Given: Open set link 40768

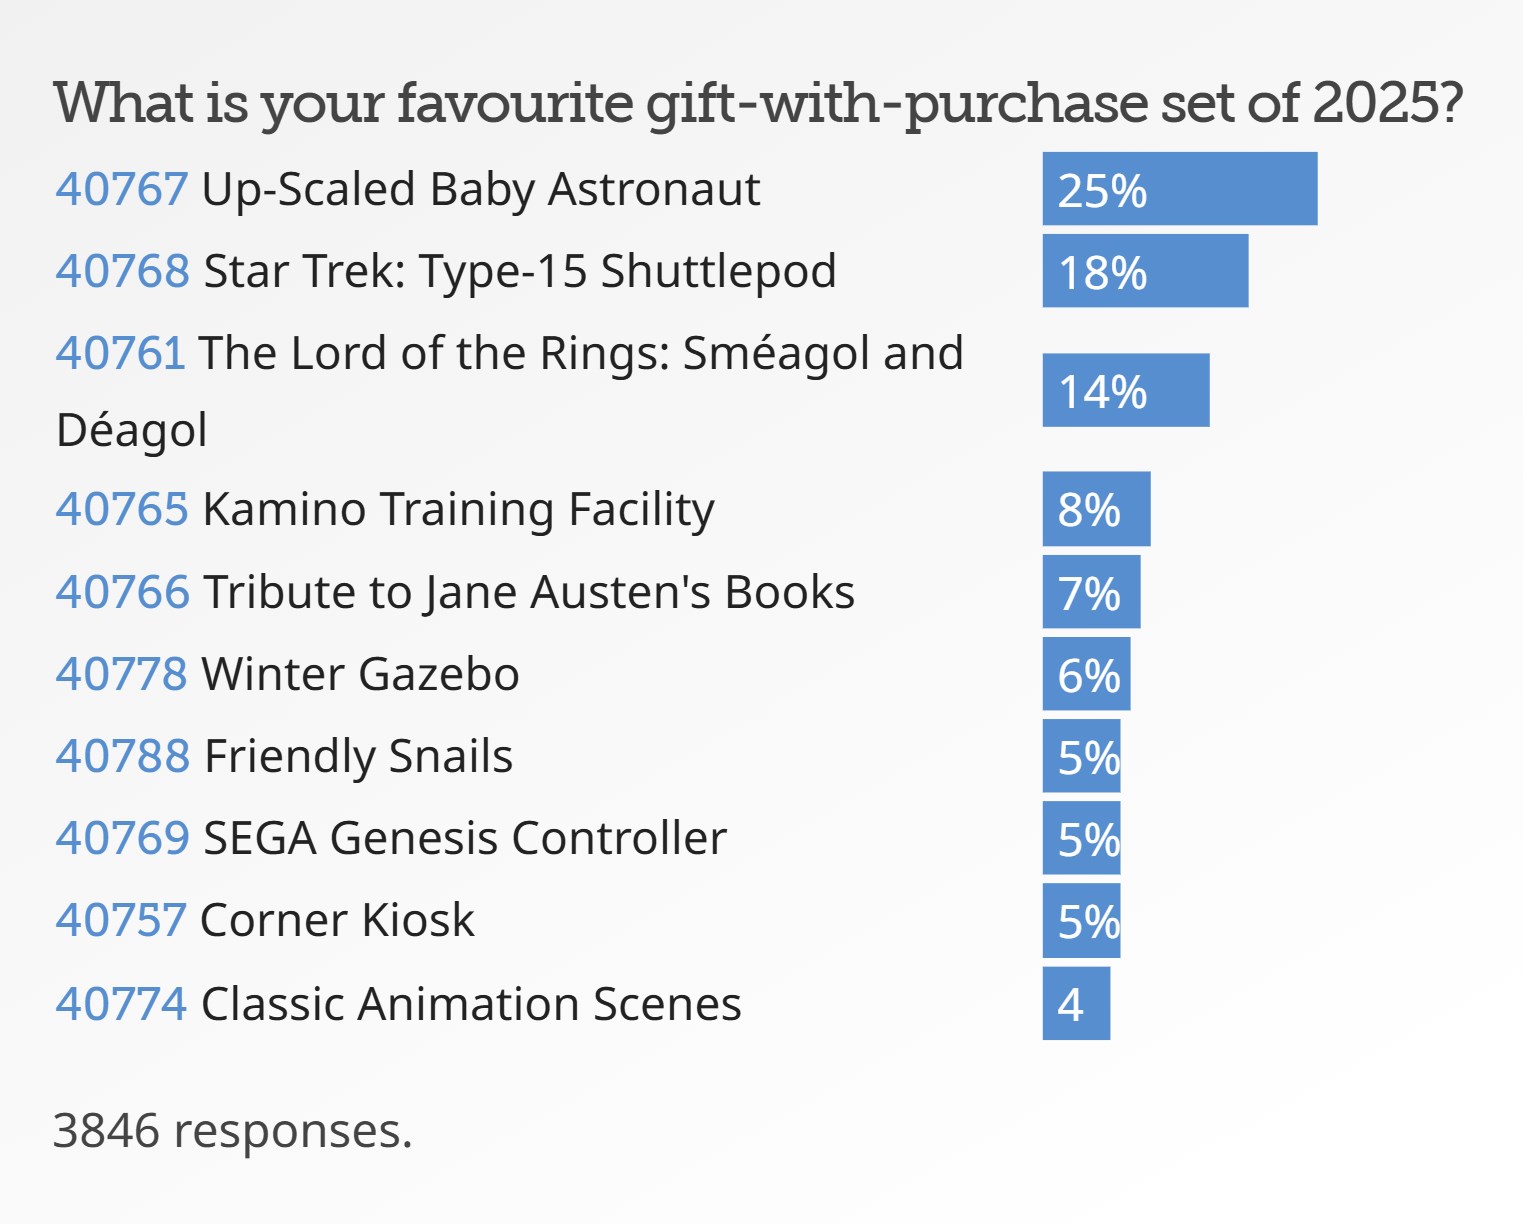Looking at the screenshot, I should 122,271.
